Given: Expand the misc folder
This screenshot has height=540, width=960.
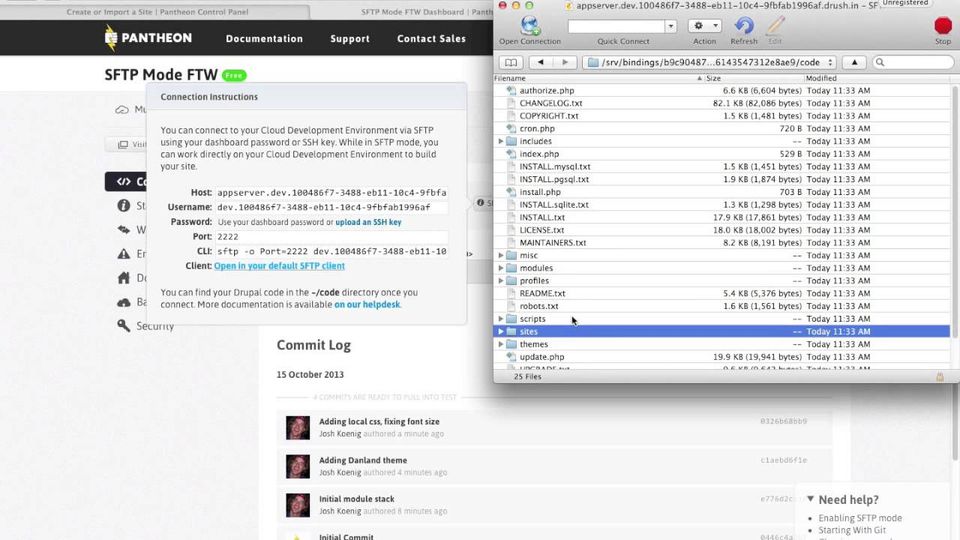Looking at the screenshot, I should pyautogui.click(x=501, y=255).
